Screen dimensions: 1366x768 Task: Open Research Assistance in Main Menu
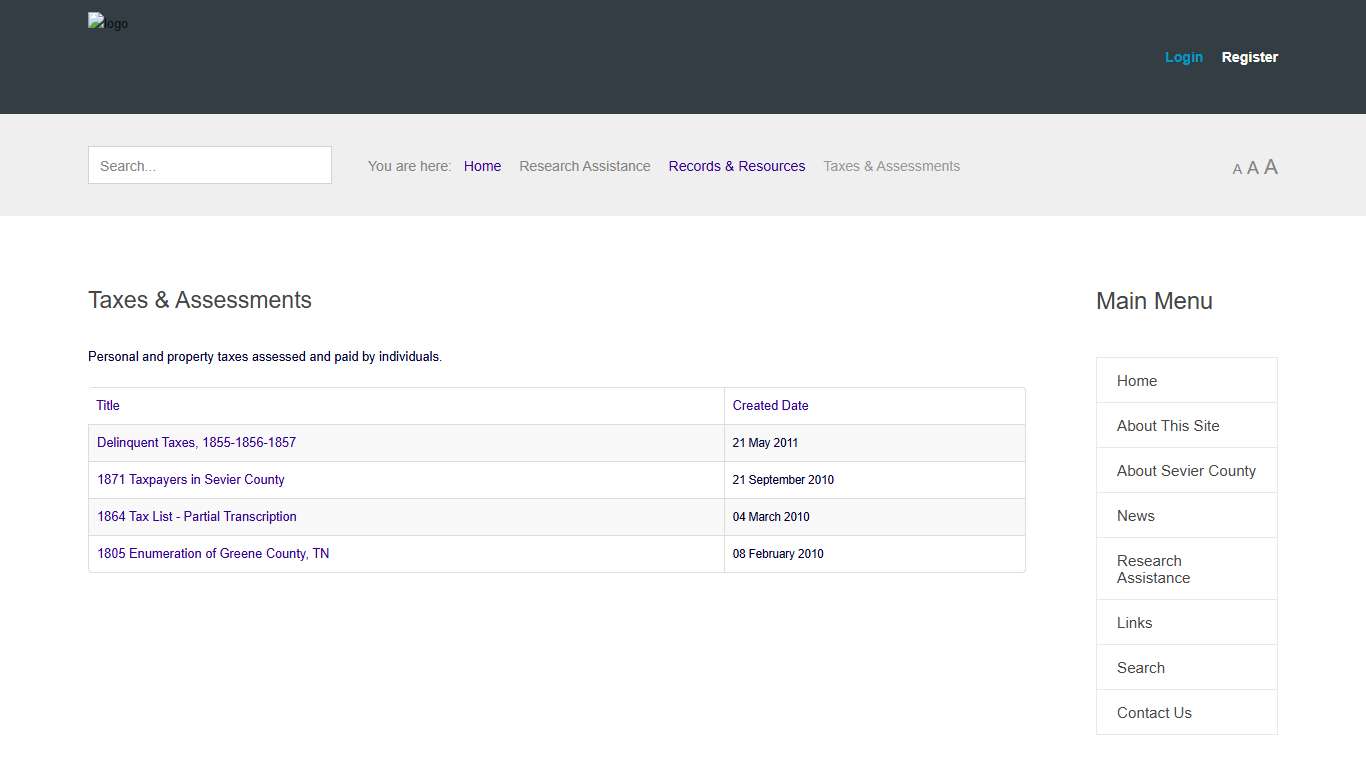[1153, 569]
